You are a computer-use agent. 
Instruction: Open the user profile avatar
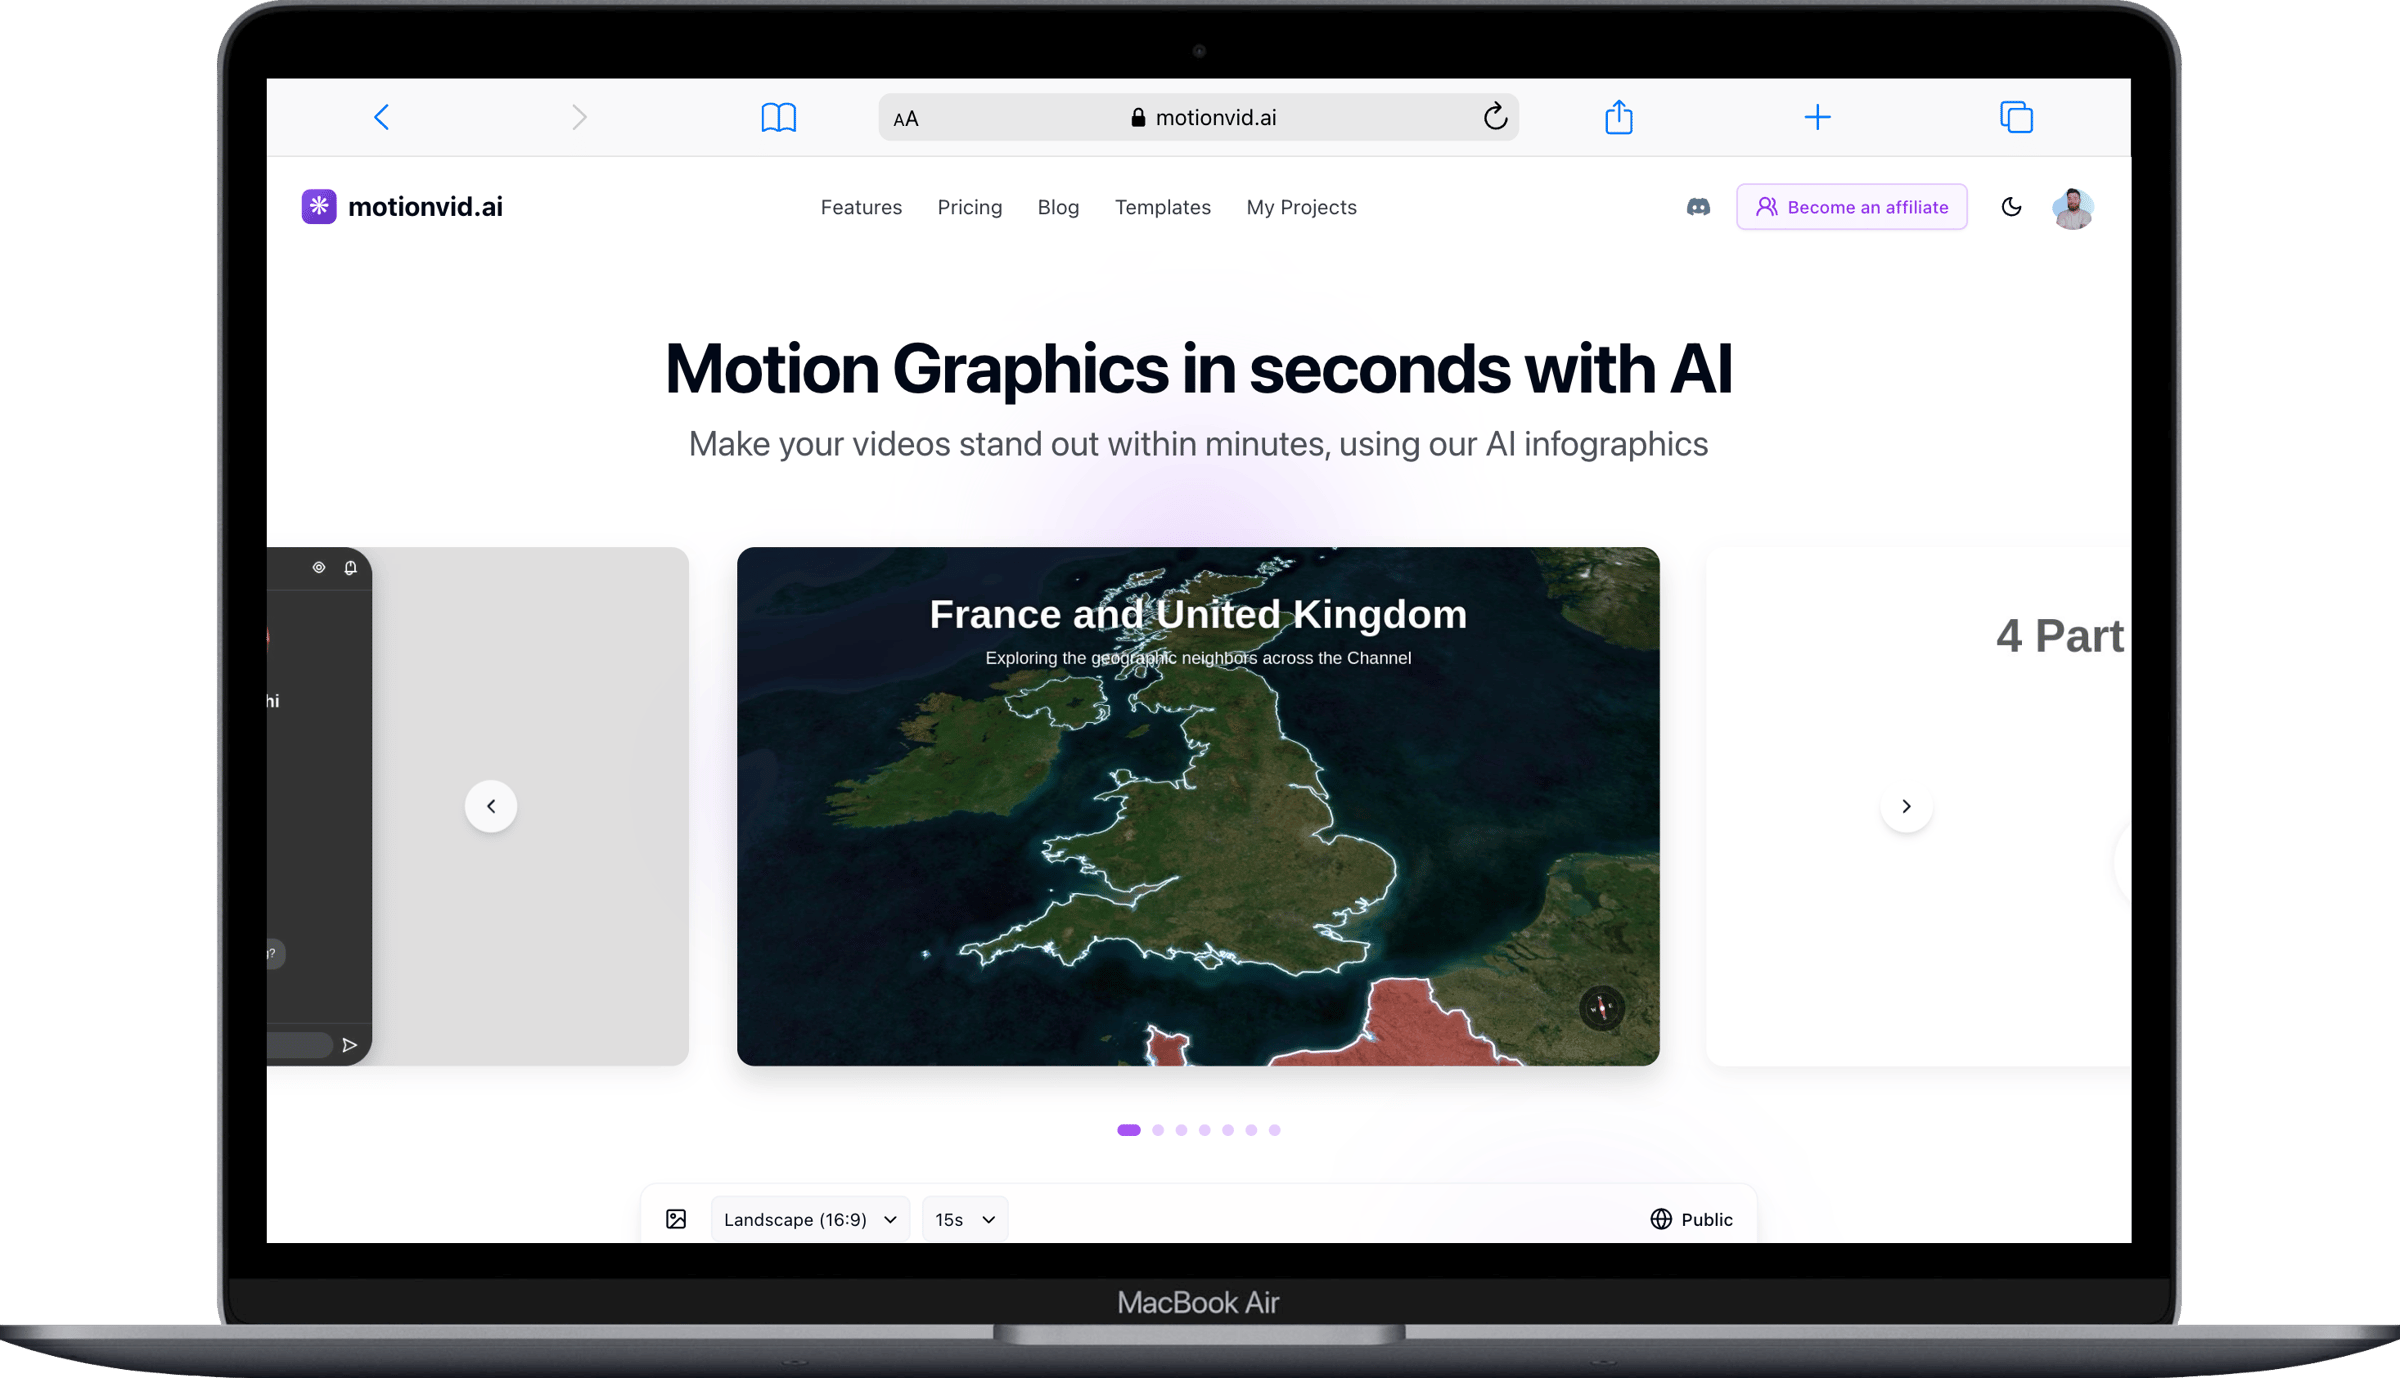coord(2072,208)
